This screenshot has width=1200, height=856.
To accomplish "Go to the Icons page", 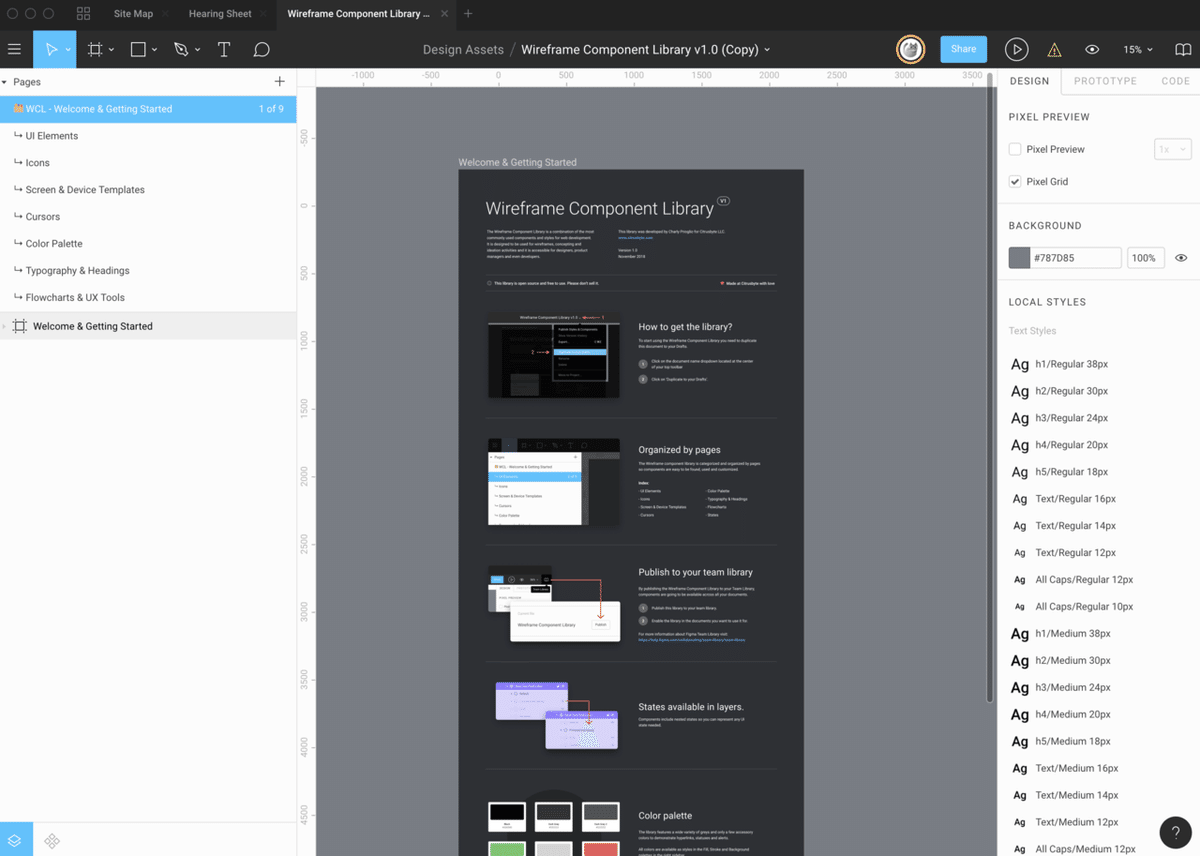I will click(148, 163).
